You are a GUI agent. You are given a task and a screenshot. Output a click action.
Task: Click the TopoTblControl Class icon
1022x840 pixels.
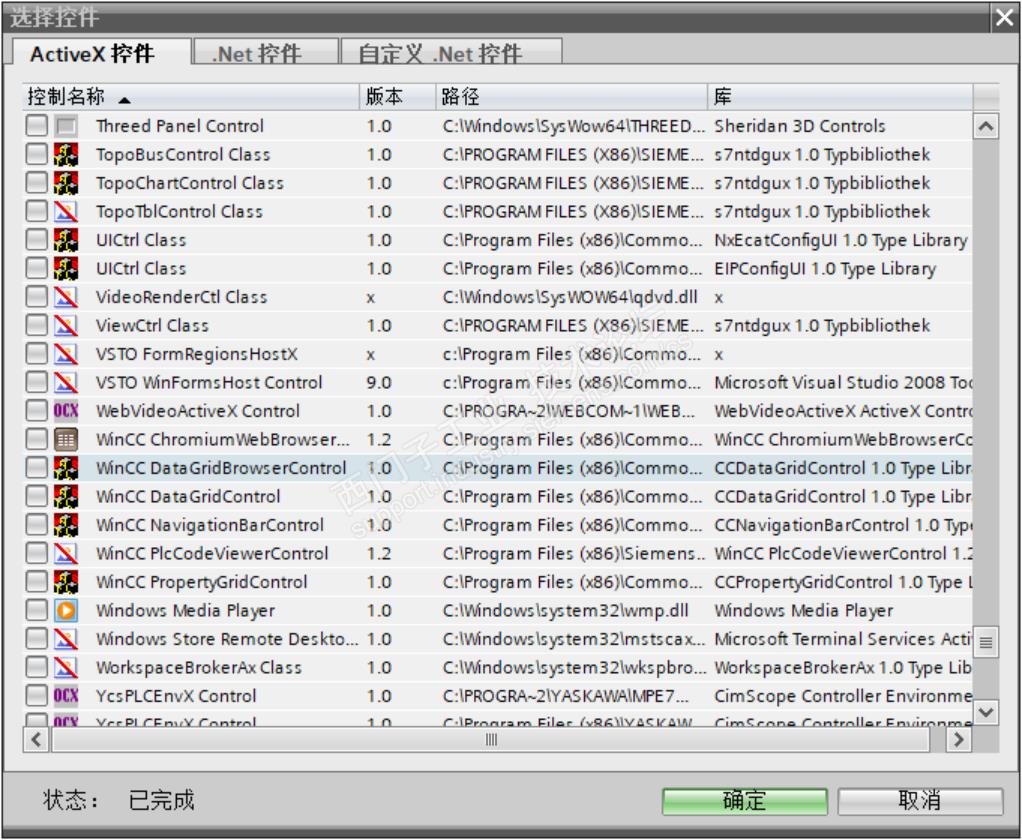(x=66, y=212)
